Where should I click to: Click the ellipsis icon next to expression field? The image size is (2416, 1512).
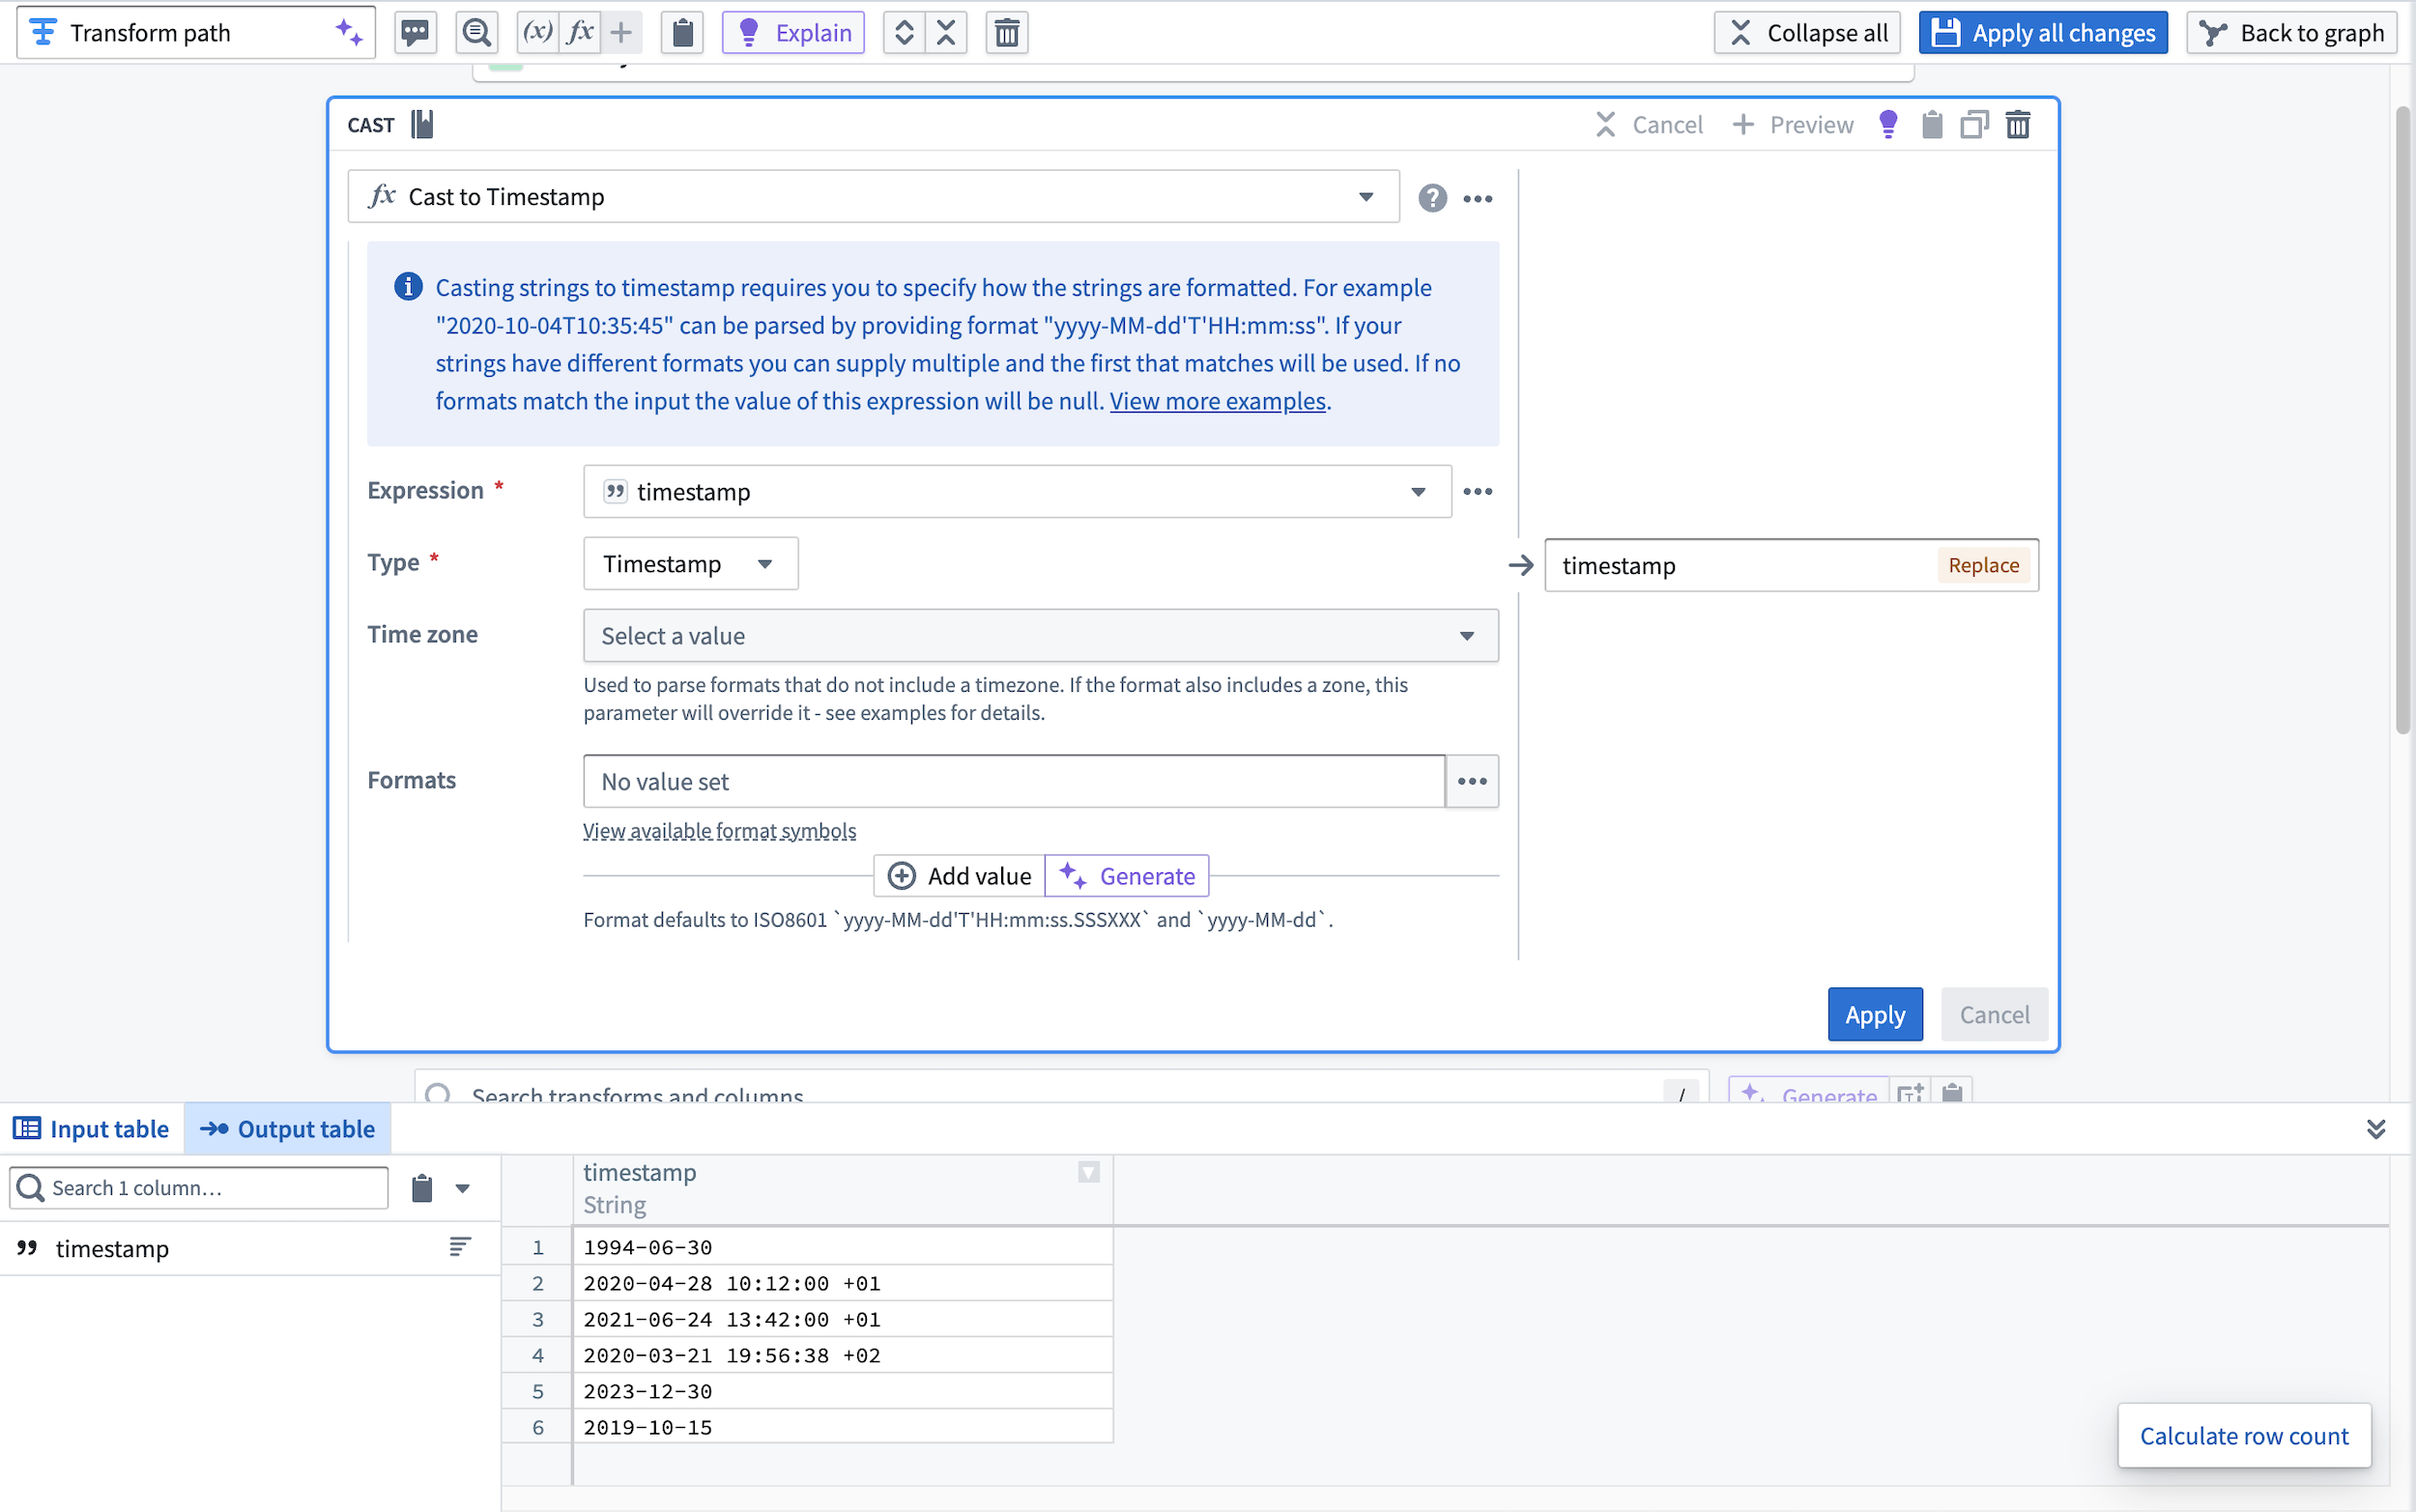point(1477,491)
